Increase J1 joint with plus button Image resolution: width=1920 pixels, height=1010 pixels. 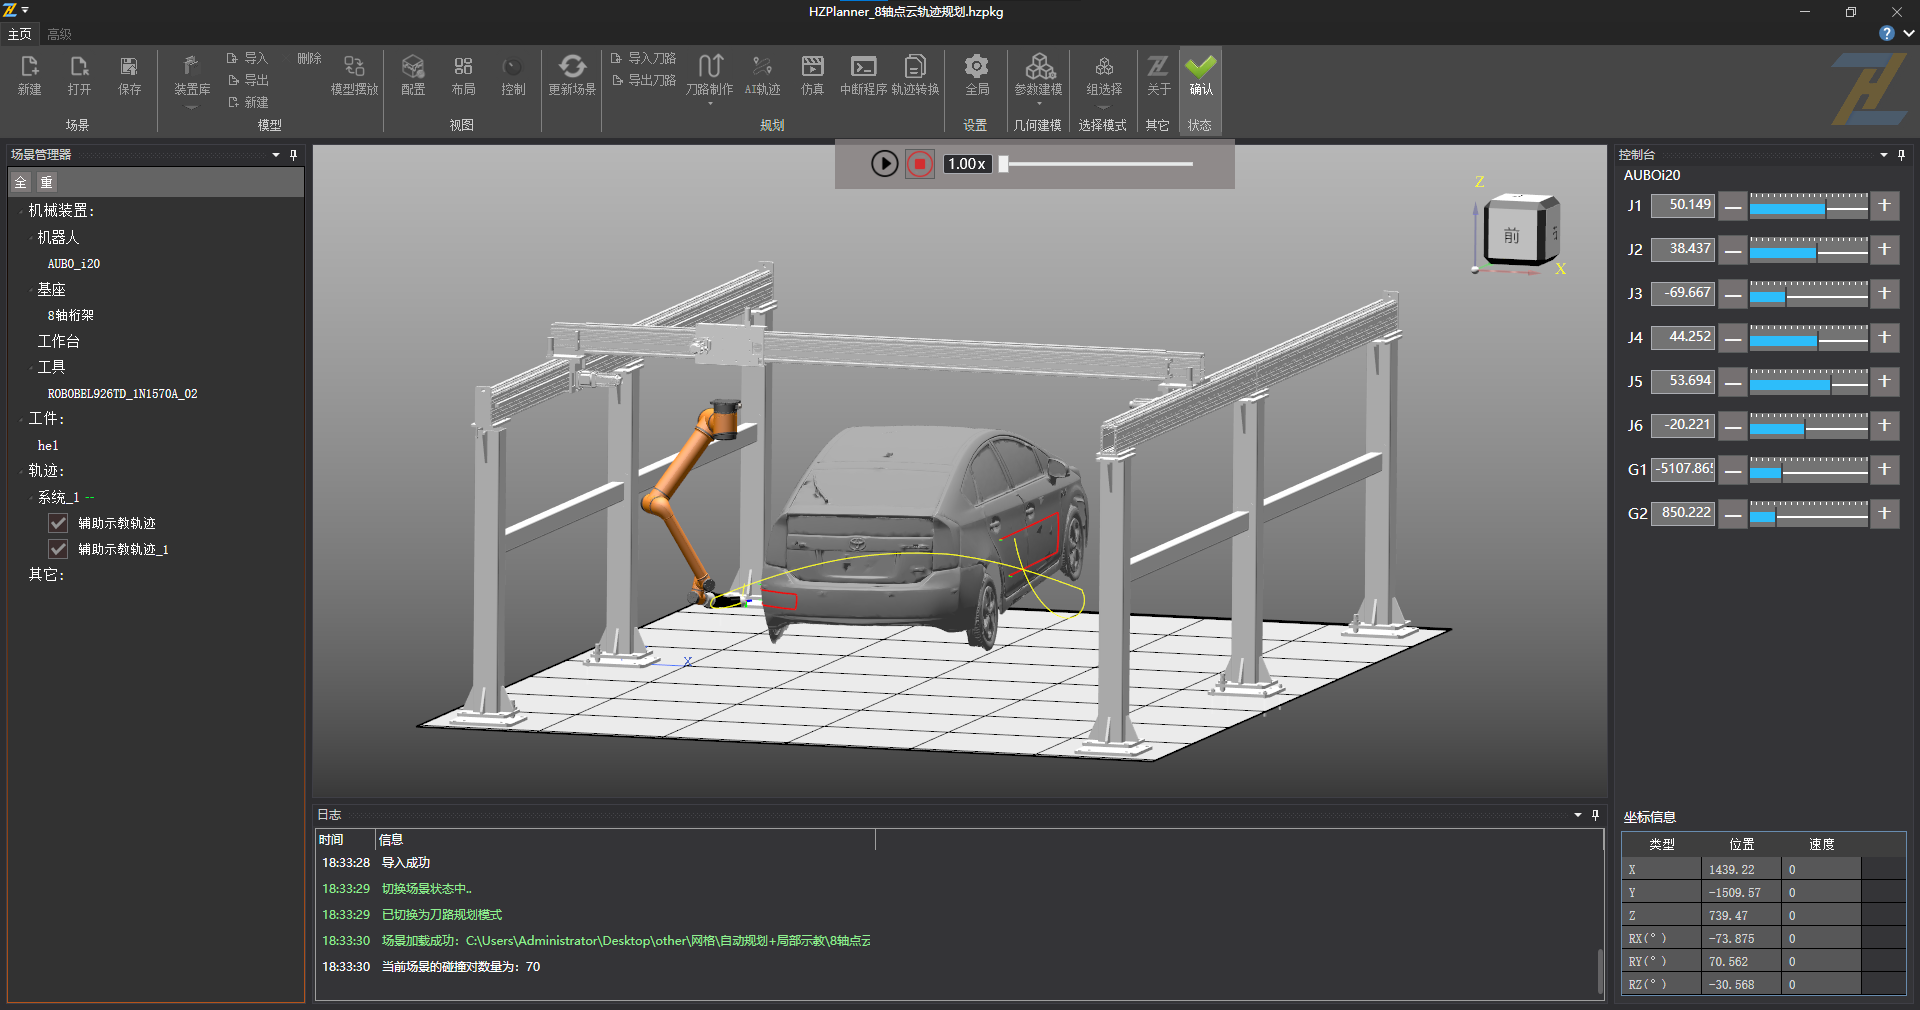[1884, 205]
